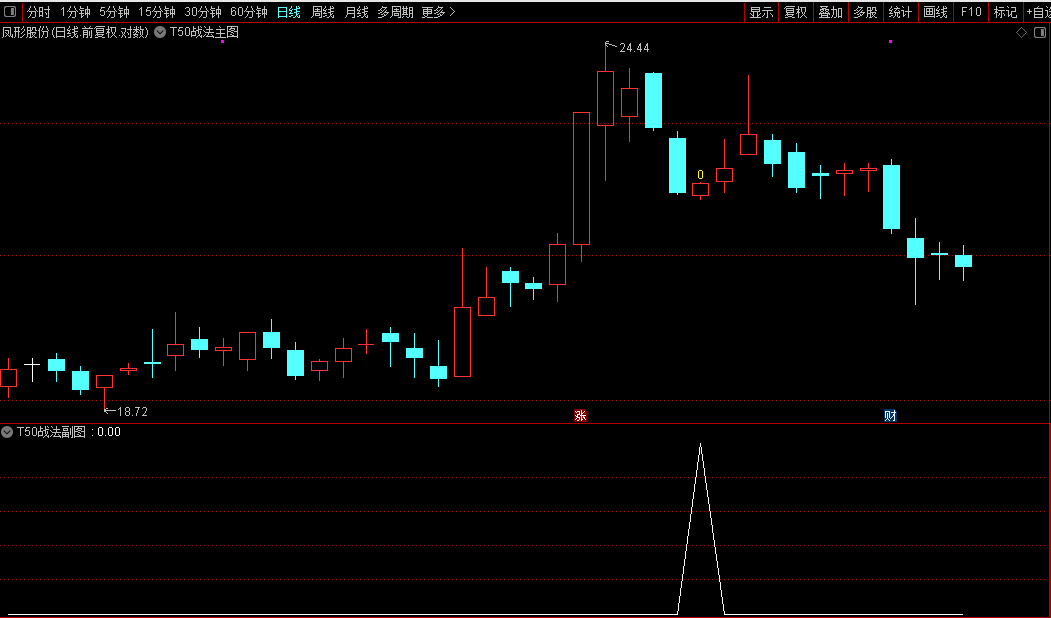Open the 统计 statistics button
Image resolution: width=1051 pixels, height=618 pixels.
tap(900, 12)
